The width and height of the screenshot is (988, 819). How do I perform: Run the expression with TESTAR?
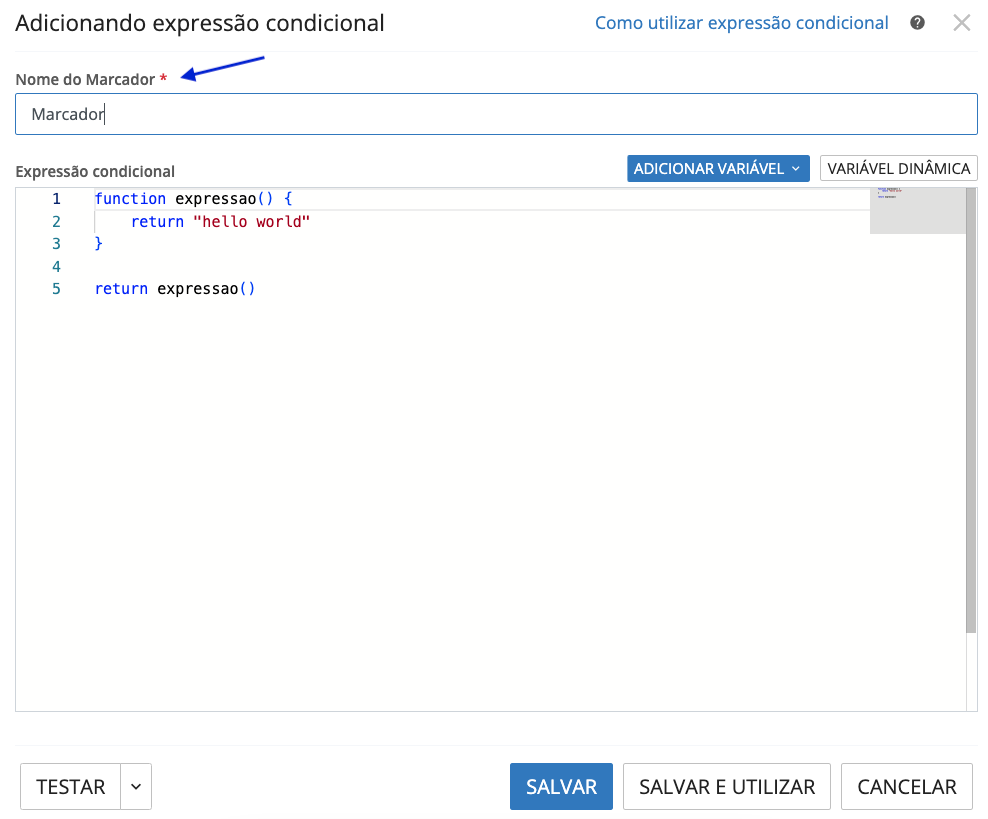coord(70,787)
